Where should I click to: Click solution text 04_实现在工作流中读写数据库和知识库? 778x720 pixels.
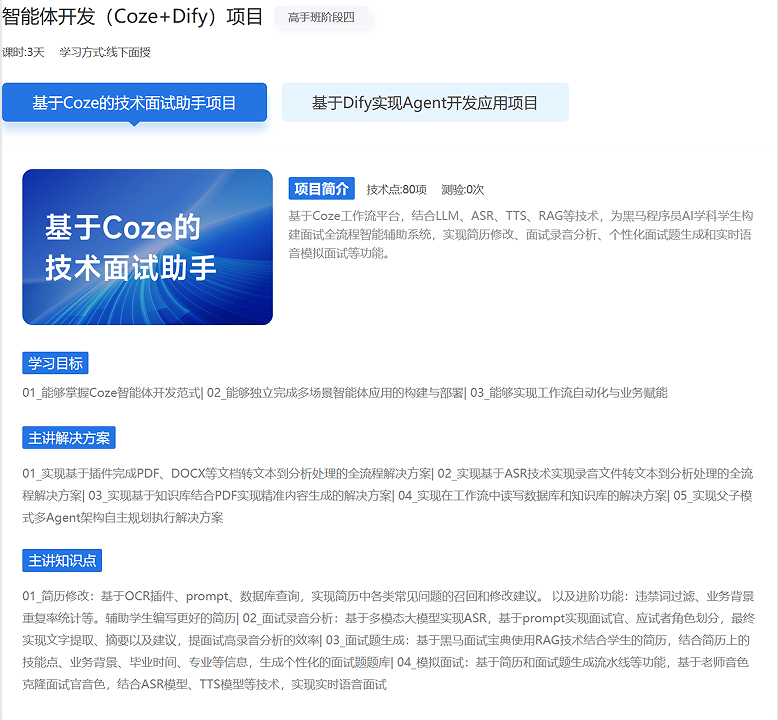click(x=533, y=496)
